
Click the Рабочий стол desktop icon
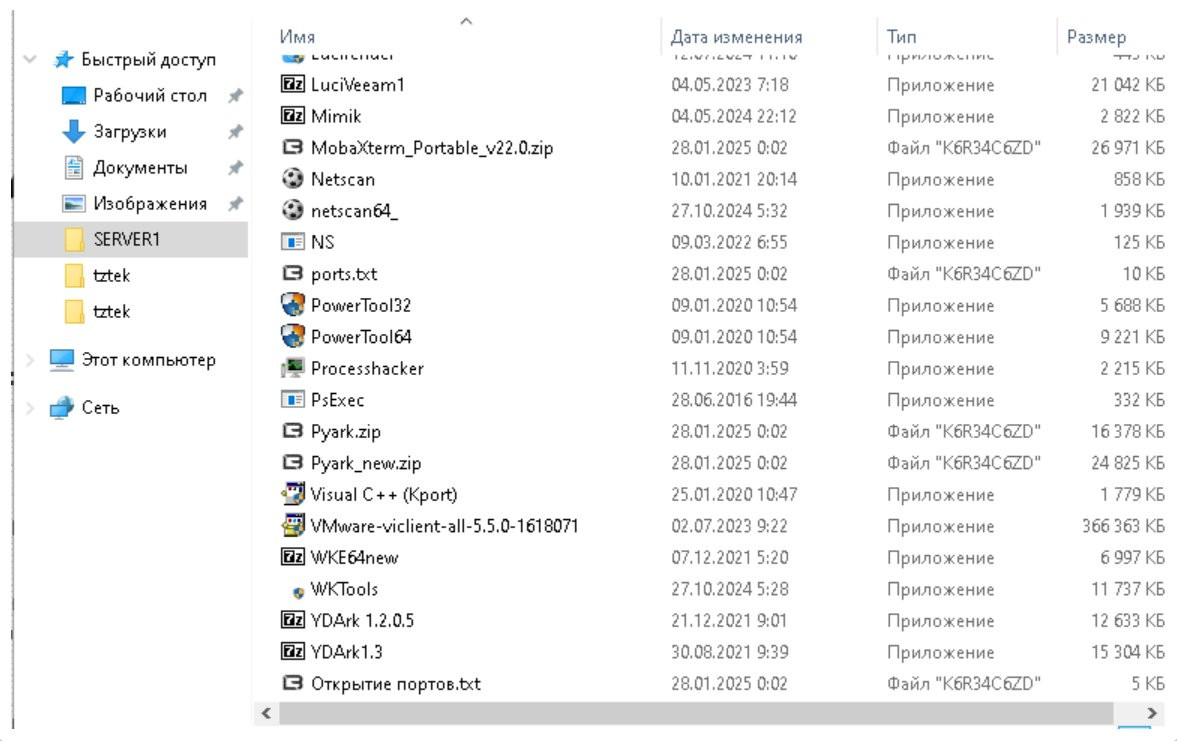tap(74, 95)
